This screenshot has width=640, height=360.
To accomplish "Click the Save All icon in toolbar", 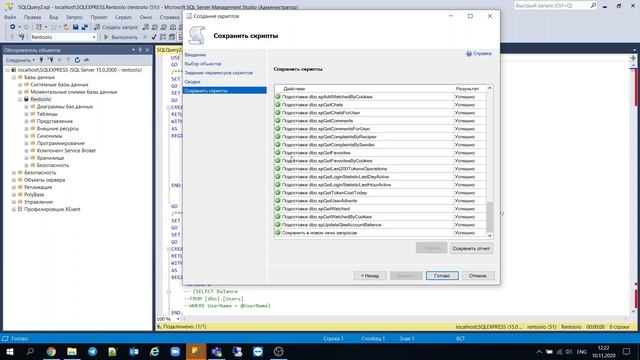I will [x=85, y=27].
